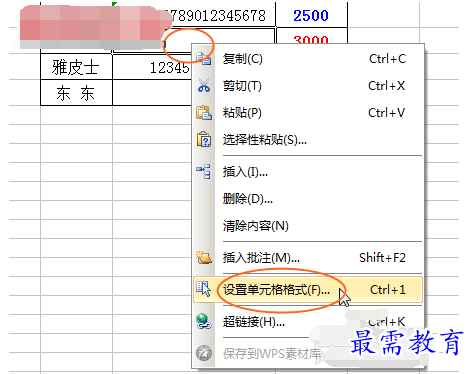Click the clipboard Paste icon
This screenshot has height=374, width=472.
(204, 113)
